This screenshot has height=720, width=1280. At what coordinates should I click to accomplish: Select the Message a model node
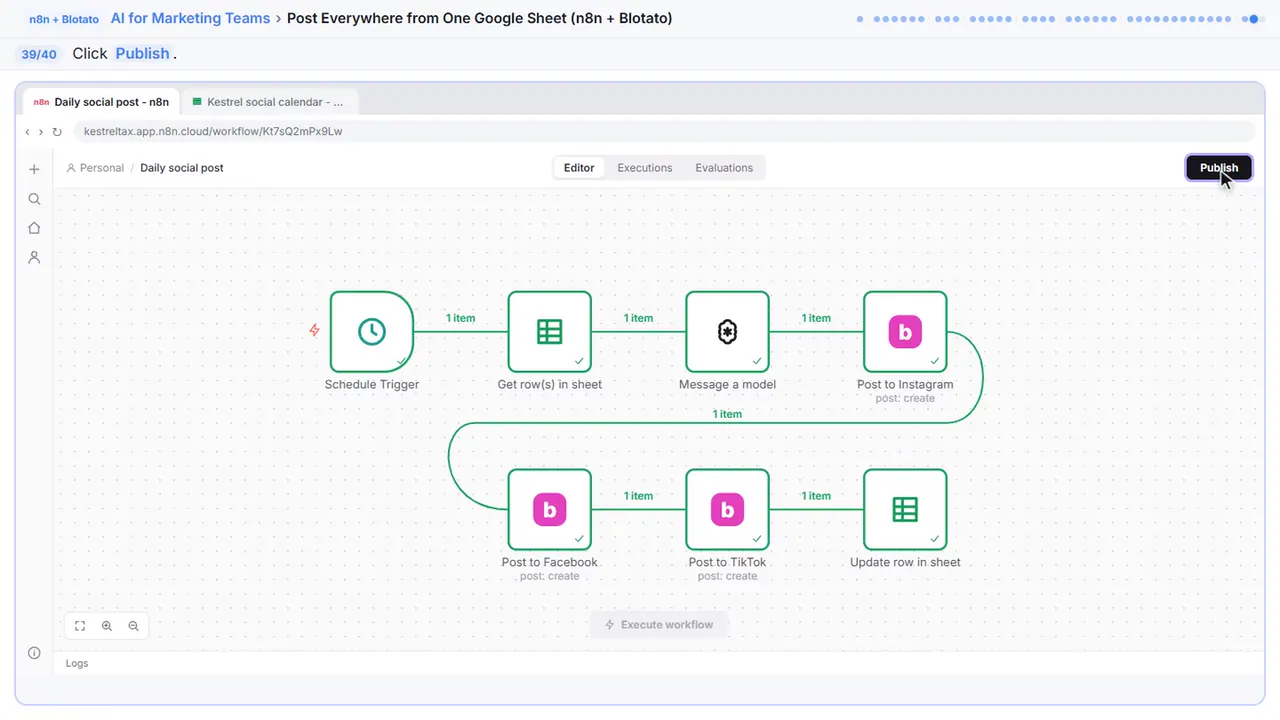727,332
